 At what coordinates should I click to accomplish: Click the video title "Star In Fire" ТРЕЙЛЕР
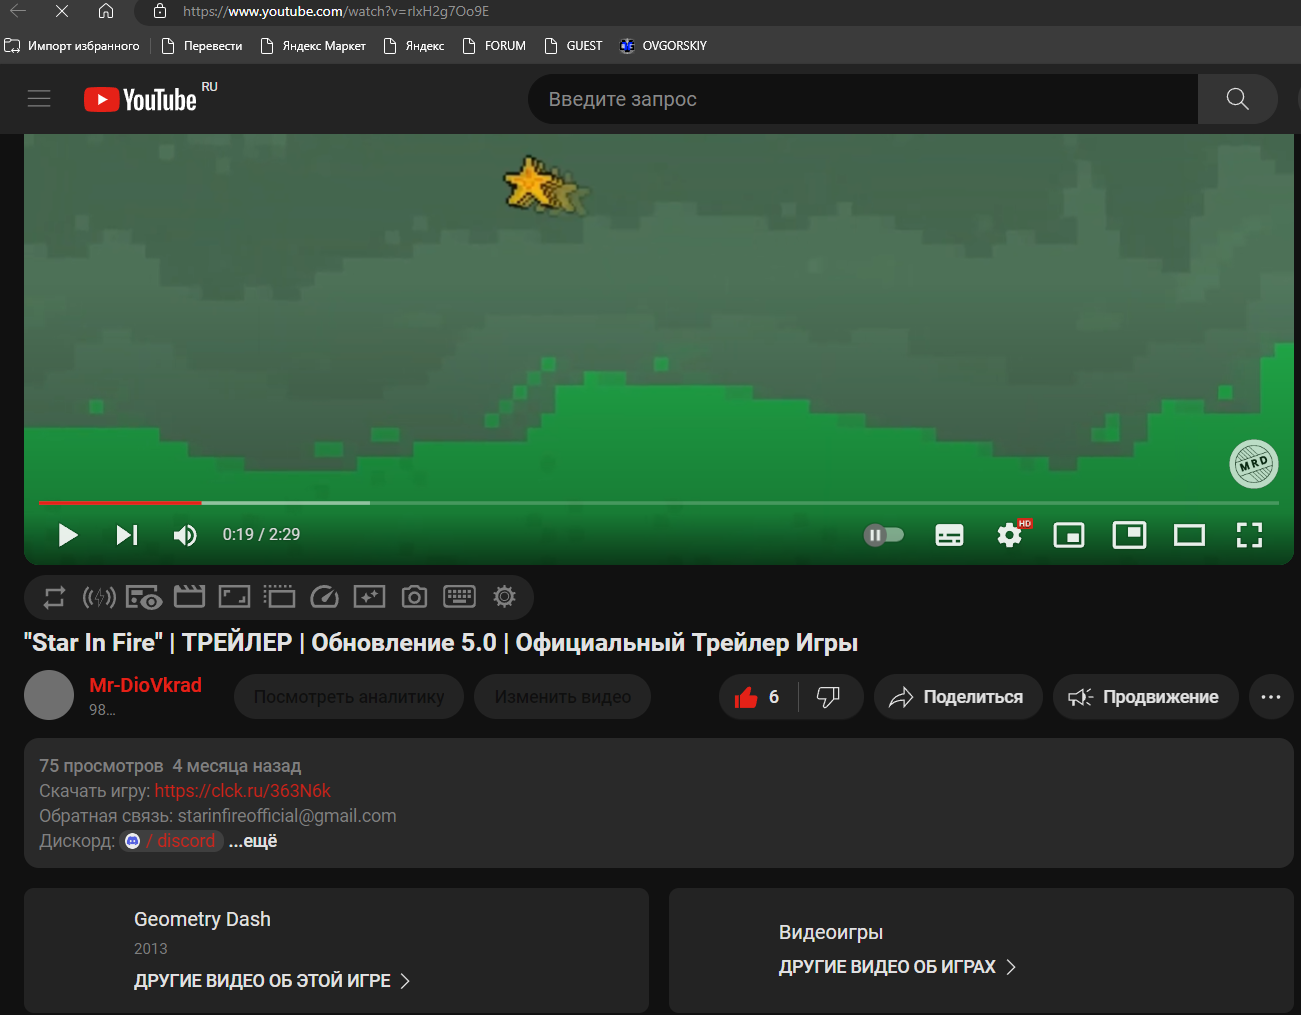pyautogui.click(x=441, y=642)
